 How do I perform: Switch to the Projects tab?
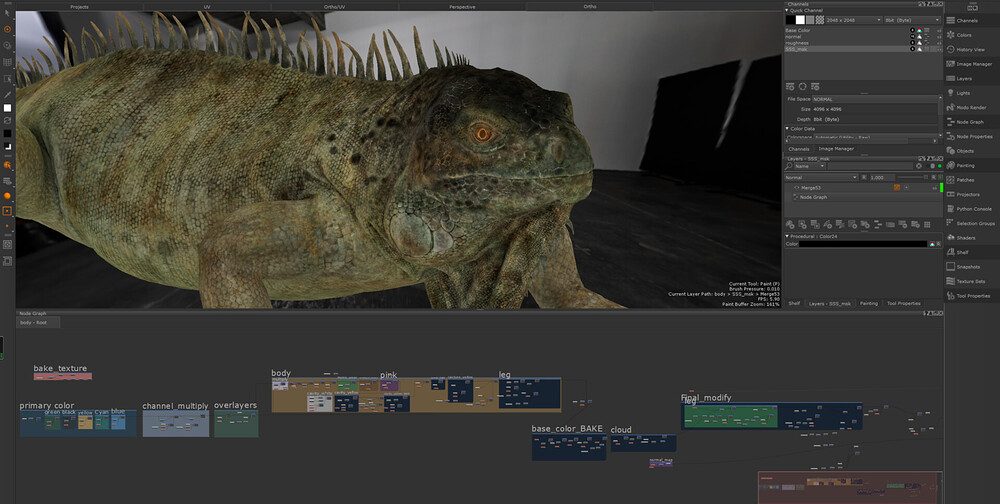[x=79, y=6]
